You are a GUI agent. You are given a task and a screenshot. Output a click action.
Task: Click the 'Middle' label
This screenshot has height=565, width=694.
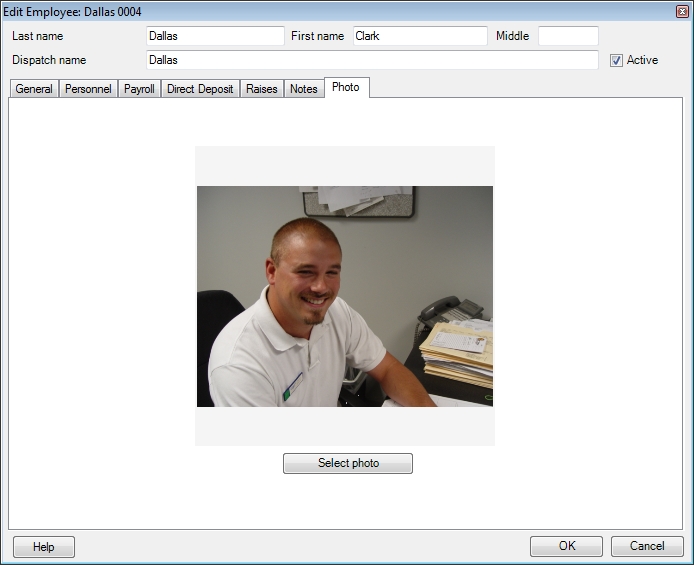(513, 36)
